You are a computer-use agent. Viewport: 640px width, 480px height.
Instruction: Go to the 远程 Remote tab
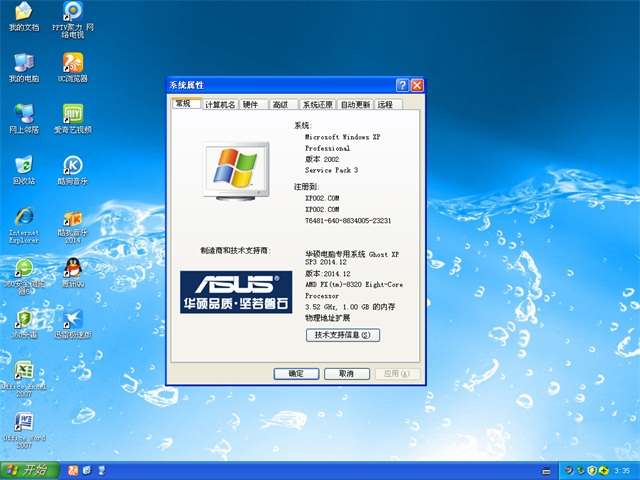tap(386, 104)
